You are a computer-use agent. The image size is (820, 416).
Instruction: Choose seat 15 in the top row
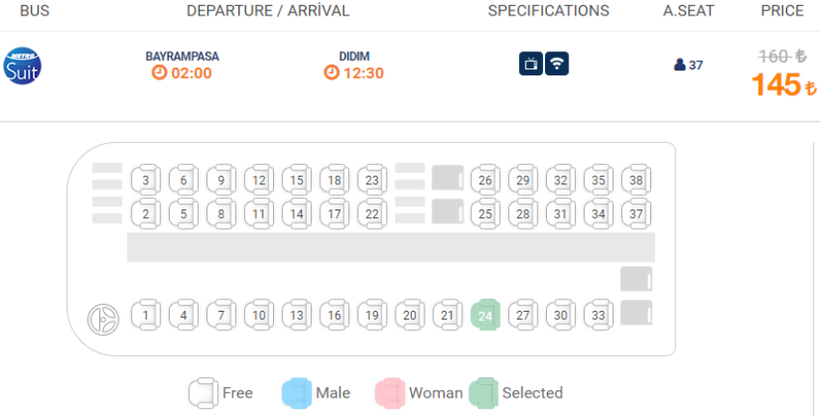click(x=296, y=180)
